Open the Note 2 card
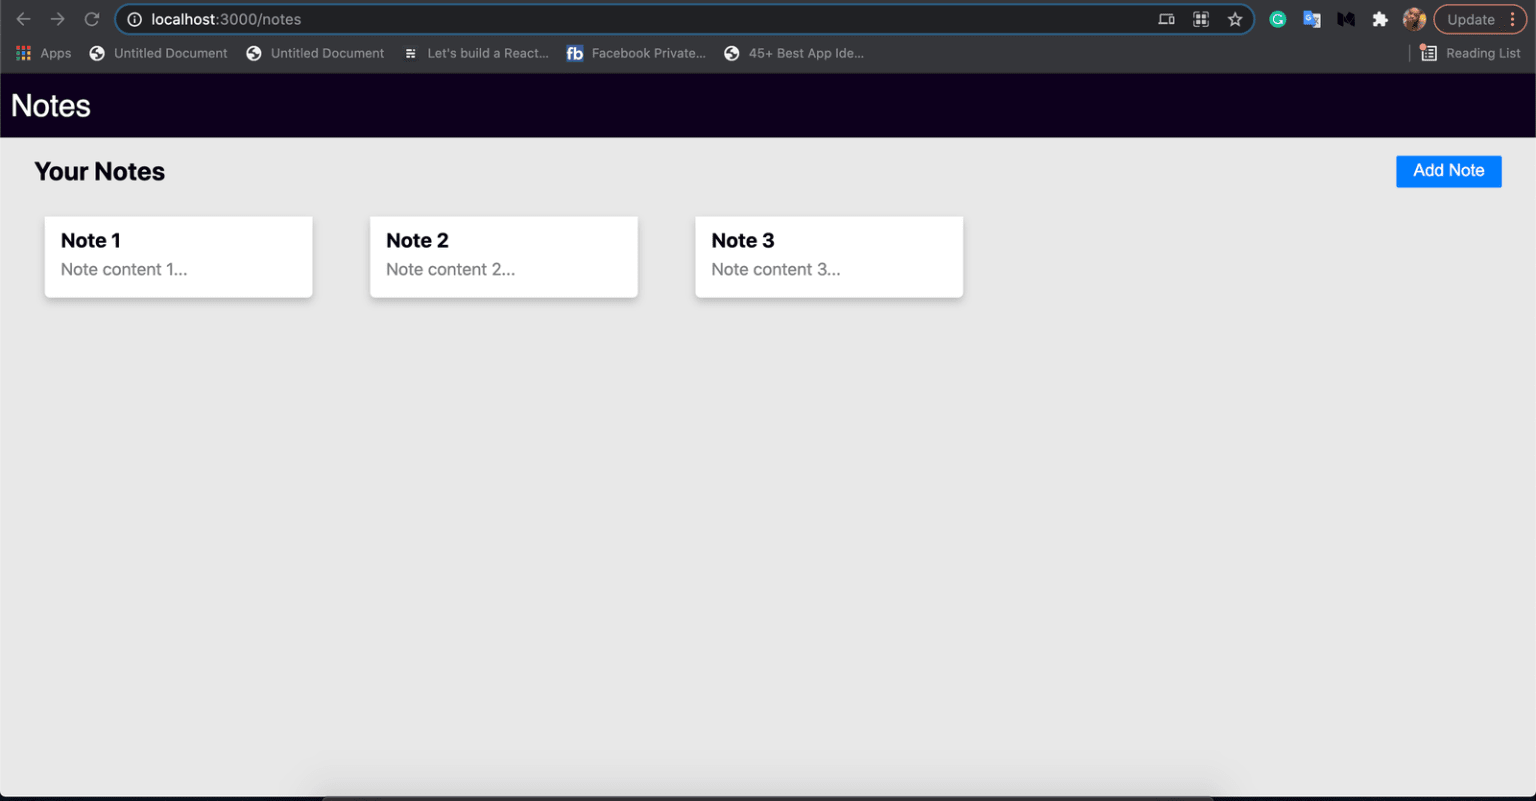This screenshot has height=801, width=1536. pyautogui.click(x=504, y=257)
